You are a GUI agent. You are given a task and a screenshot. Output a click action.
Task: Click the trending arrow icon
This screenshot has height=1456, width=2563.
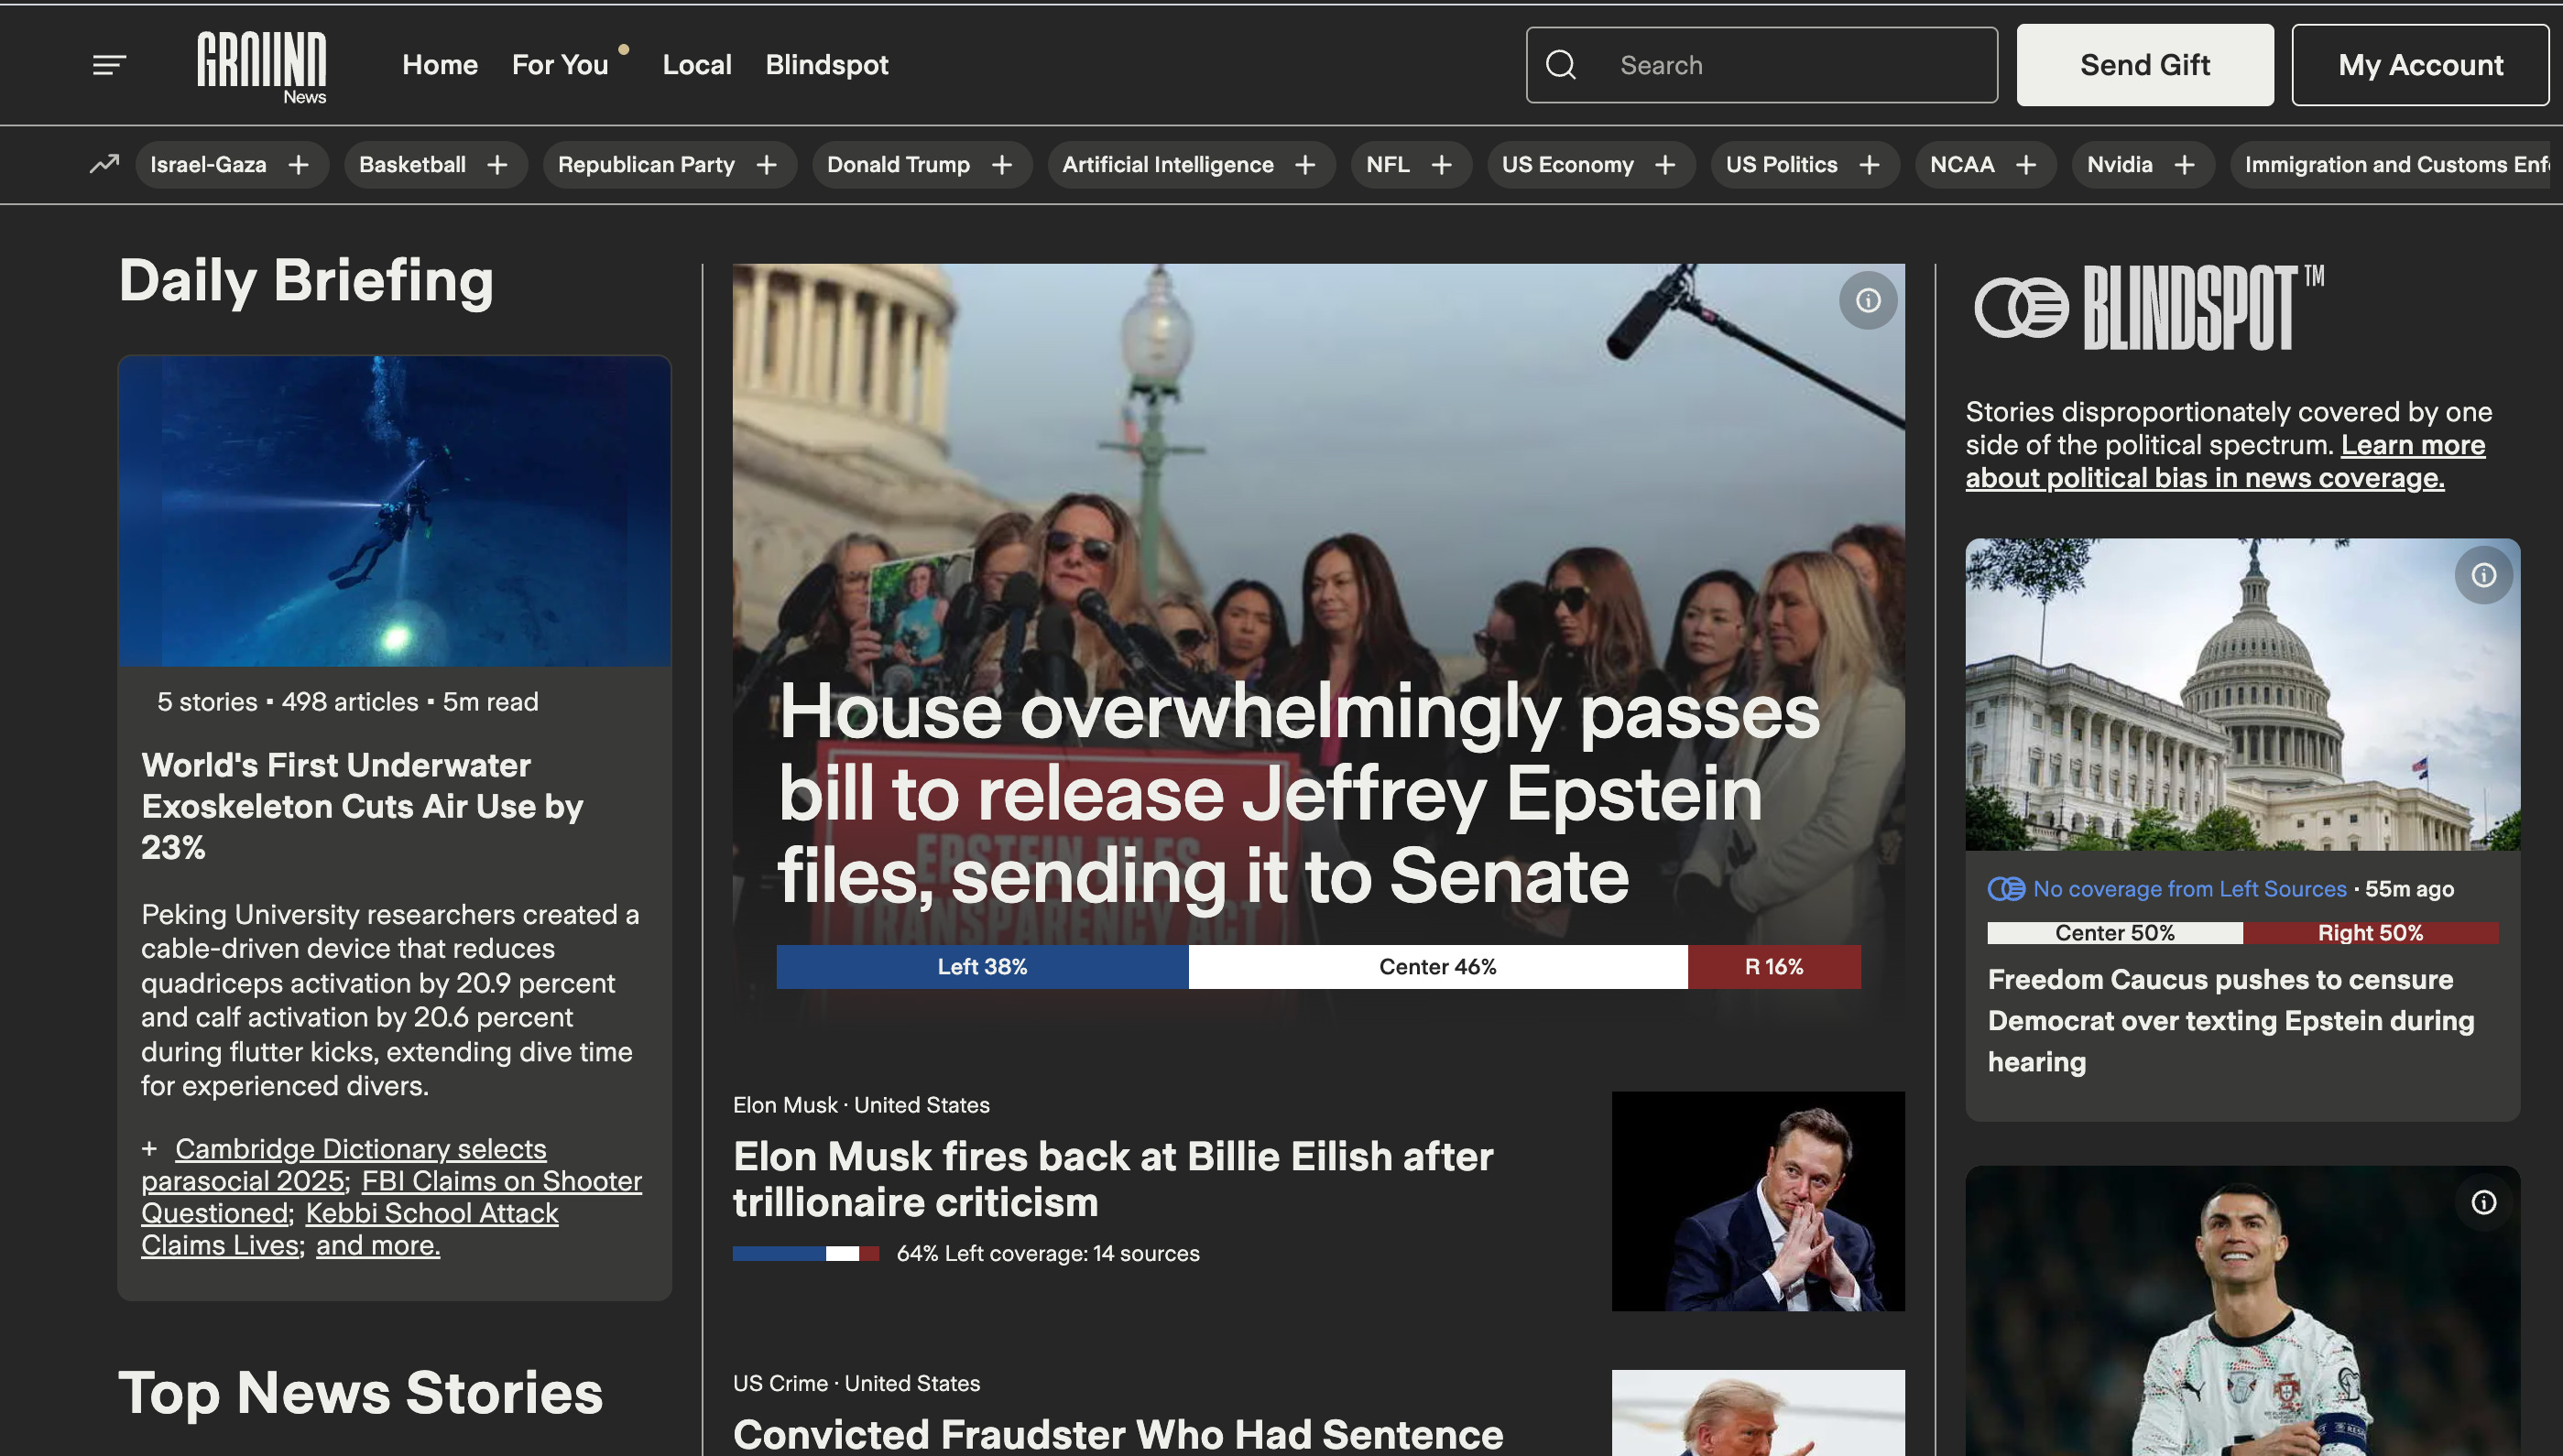[x=104, y=164]
